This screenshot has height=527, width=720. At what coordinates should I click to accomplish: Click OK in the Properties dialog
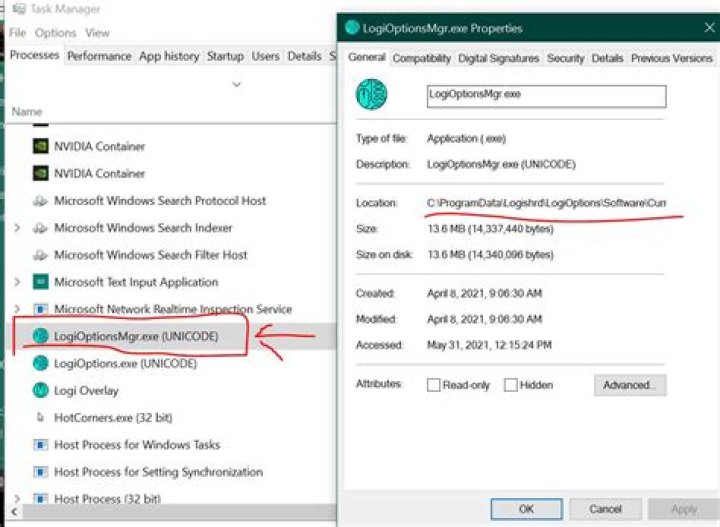(526, 509)
